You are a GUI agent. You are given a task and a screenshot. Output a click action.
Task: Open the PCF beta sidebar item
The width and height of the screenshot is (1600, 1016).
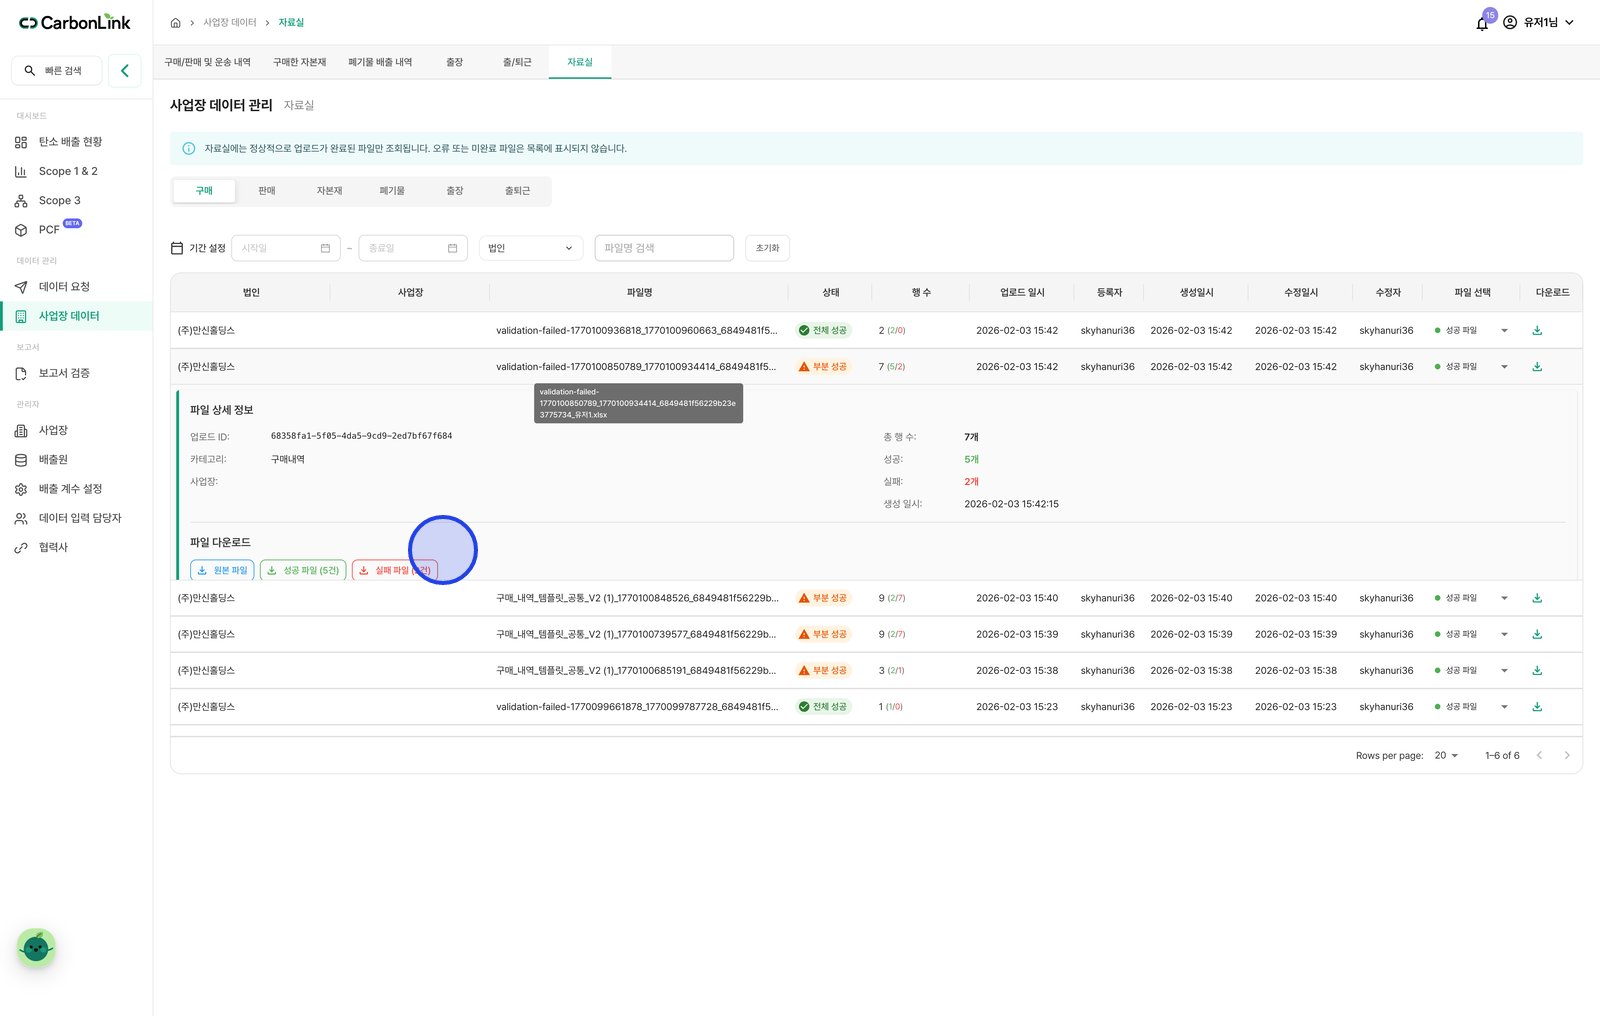point(48,230)
